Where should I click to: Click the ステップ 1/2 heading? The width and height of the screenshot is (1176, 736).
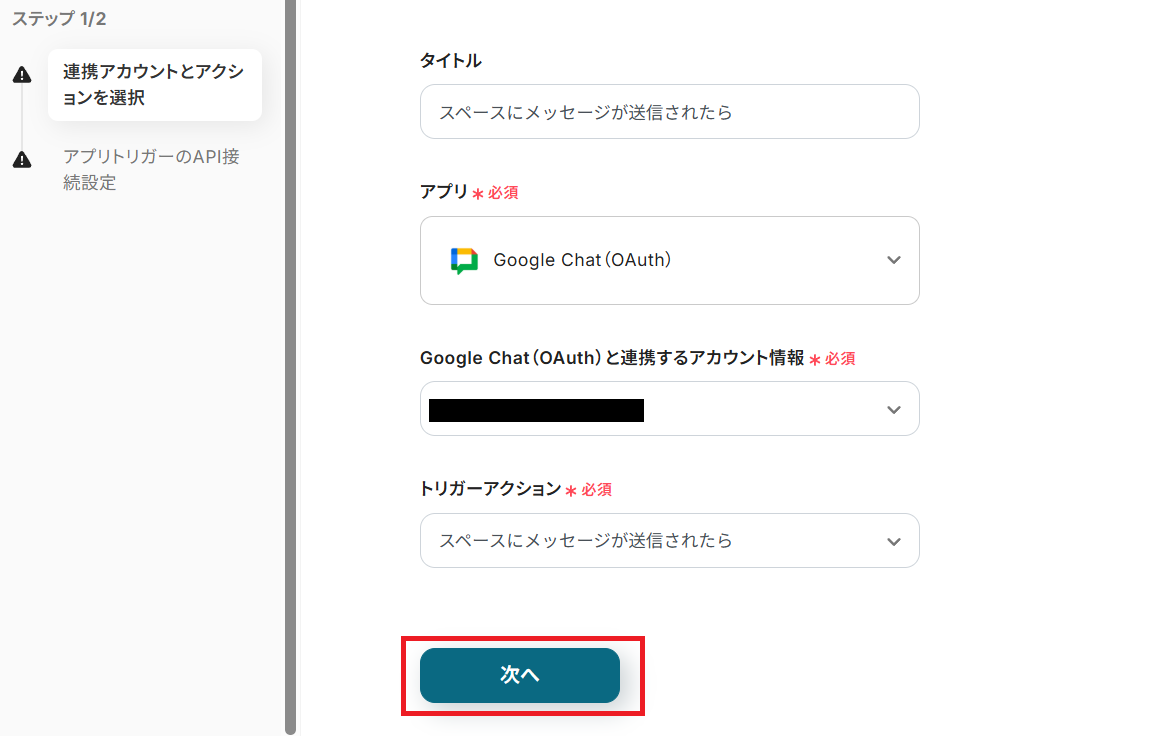click(x=59, y=19)
